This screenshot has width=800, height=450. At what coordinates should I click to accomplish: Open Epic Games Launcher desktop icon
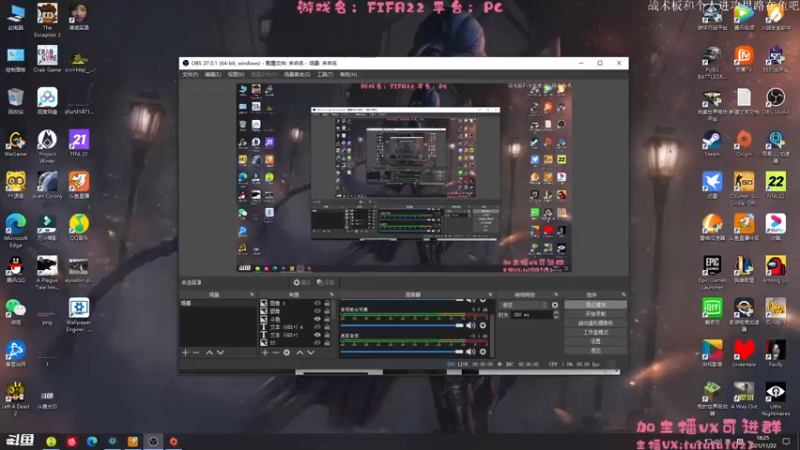pos(712,273)
